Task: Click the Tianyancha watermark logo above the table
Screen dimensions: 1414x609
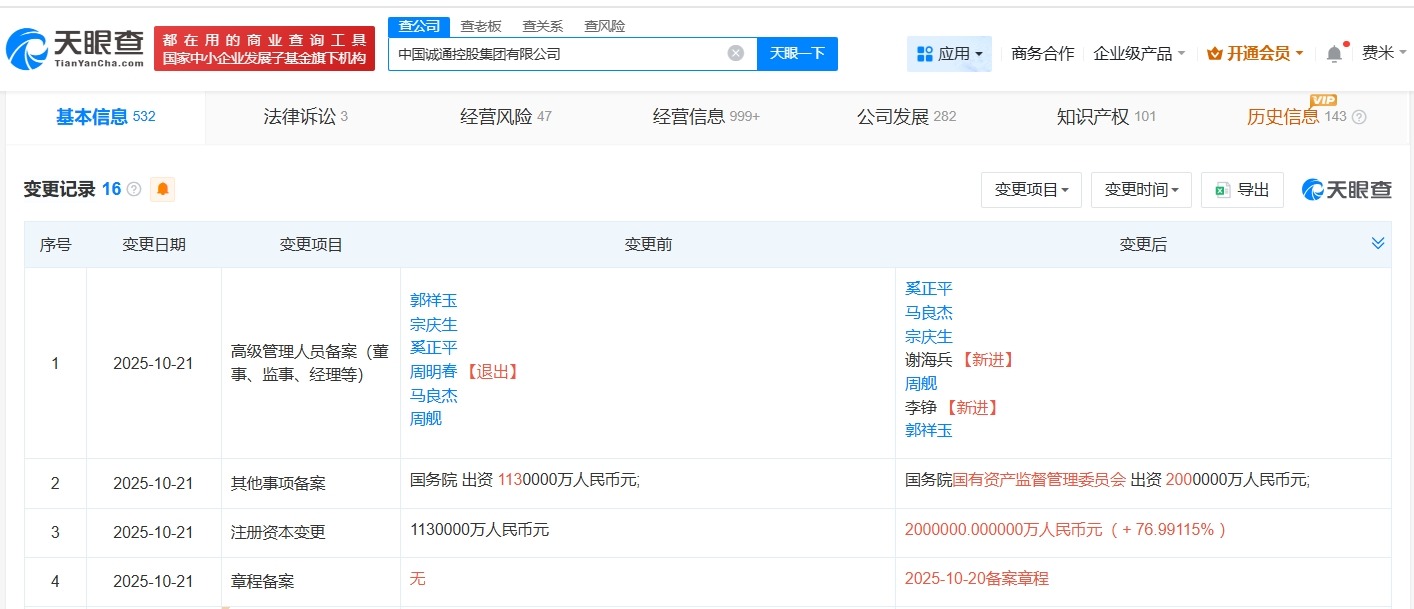Action: pyautogui.click(x=1346, y=189)
